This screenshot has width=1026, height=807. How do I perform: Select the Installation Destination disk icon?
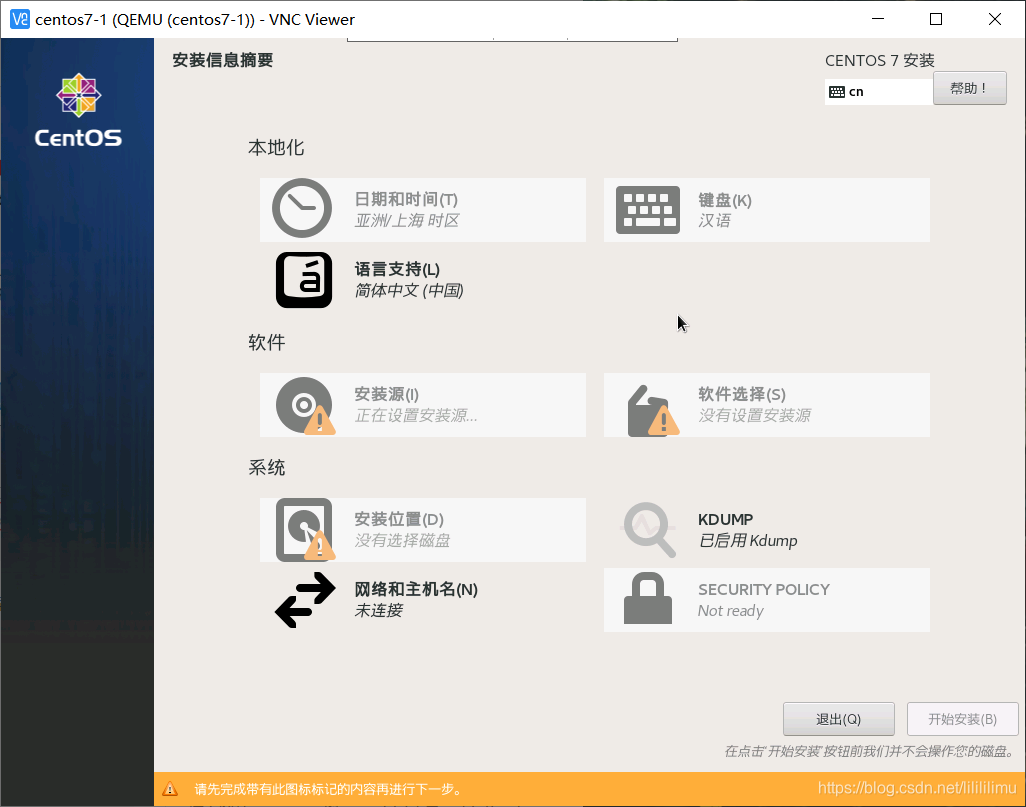coord(305,529)
